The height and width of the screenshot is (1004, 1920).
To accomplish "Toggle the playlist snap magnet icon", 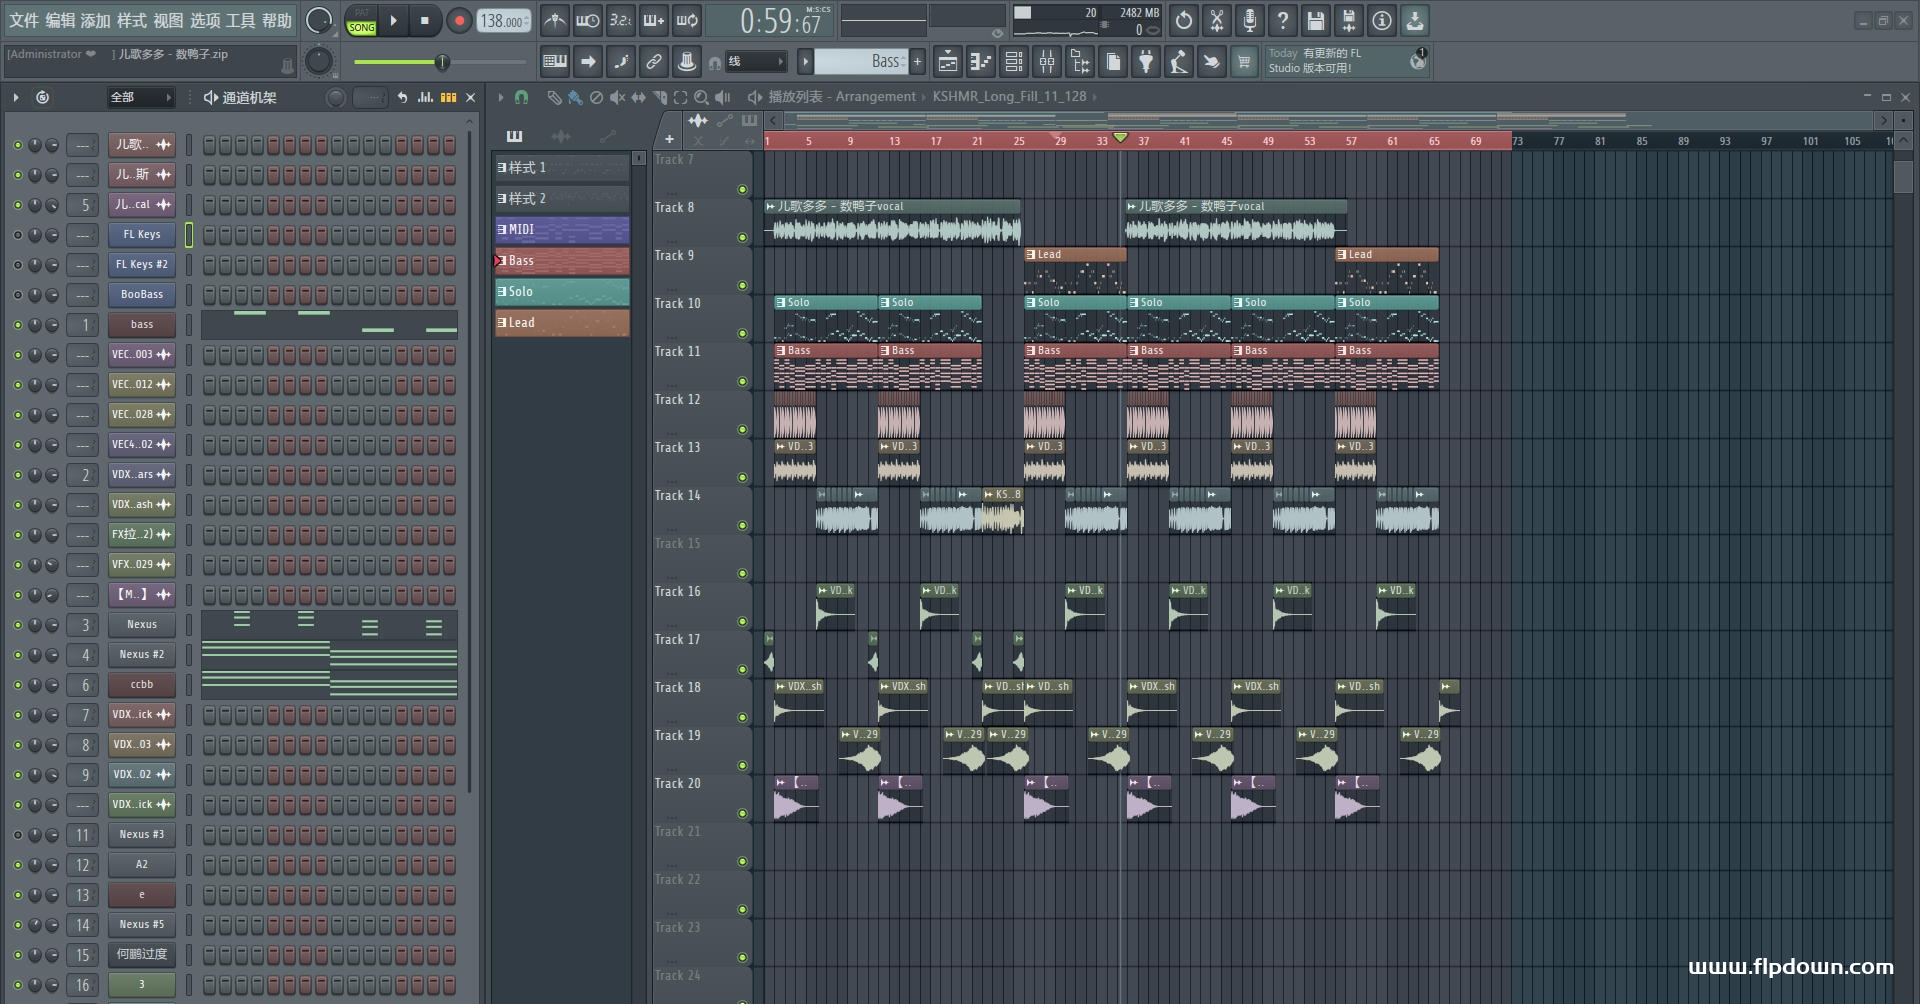I will 521,97.
